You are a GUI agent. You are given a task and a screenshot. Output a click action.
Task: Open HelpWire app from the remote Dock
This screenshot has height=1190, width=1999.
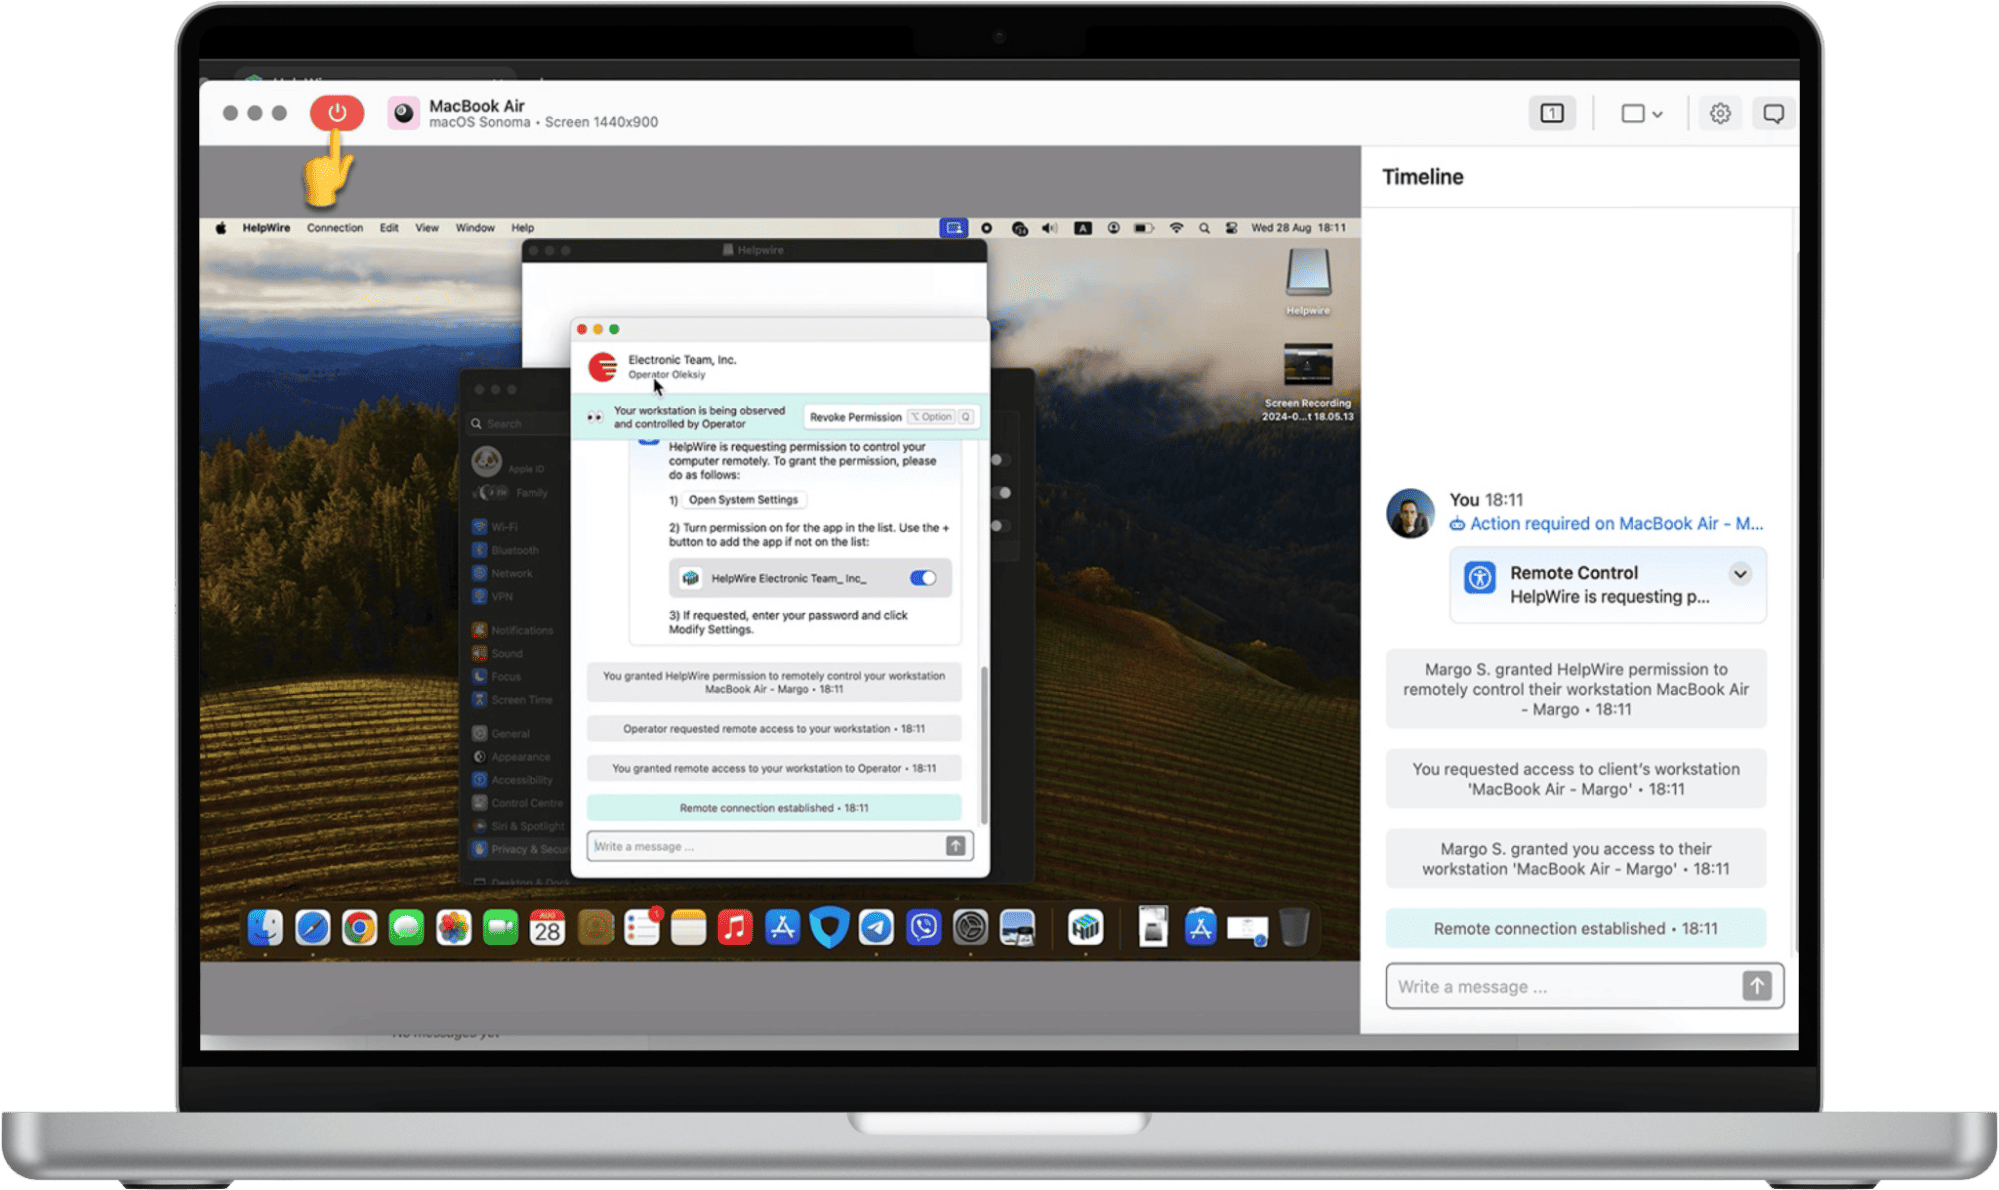tap(1085, 927)
